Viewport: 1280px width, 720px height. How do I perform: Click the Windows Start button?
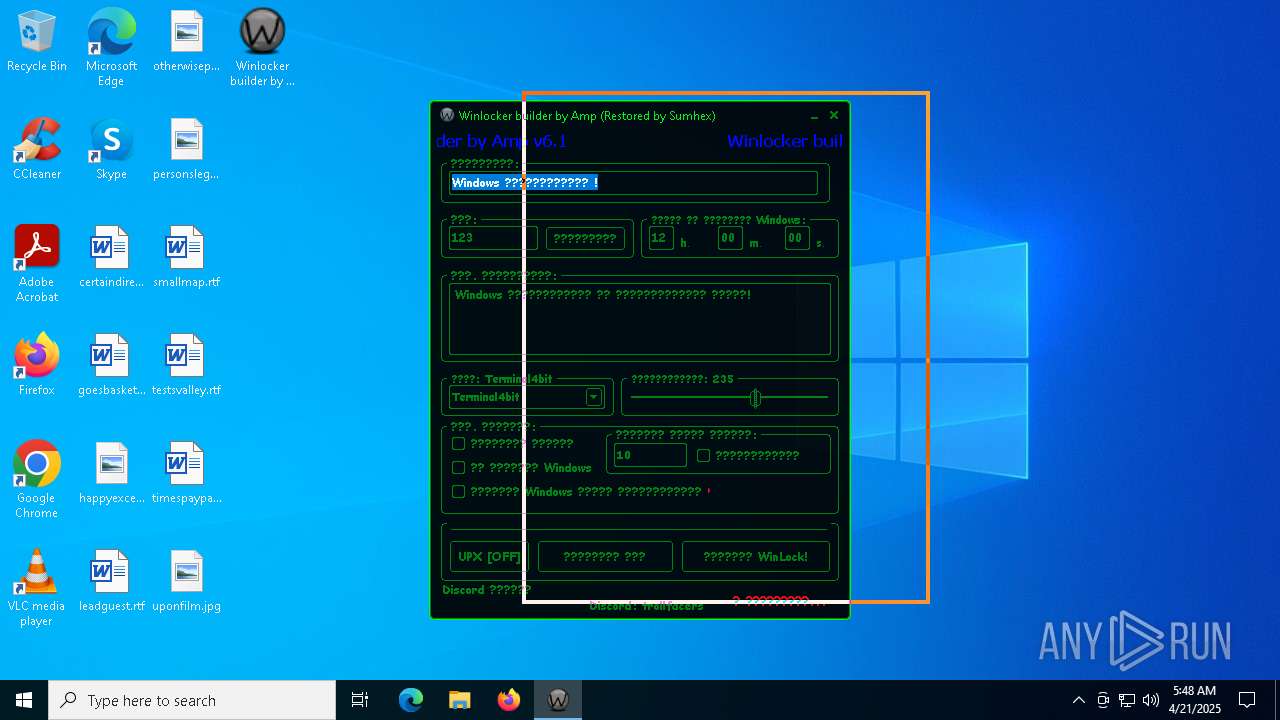click(x=24, y=700)
